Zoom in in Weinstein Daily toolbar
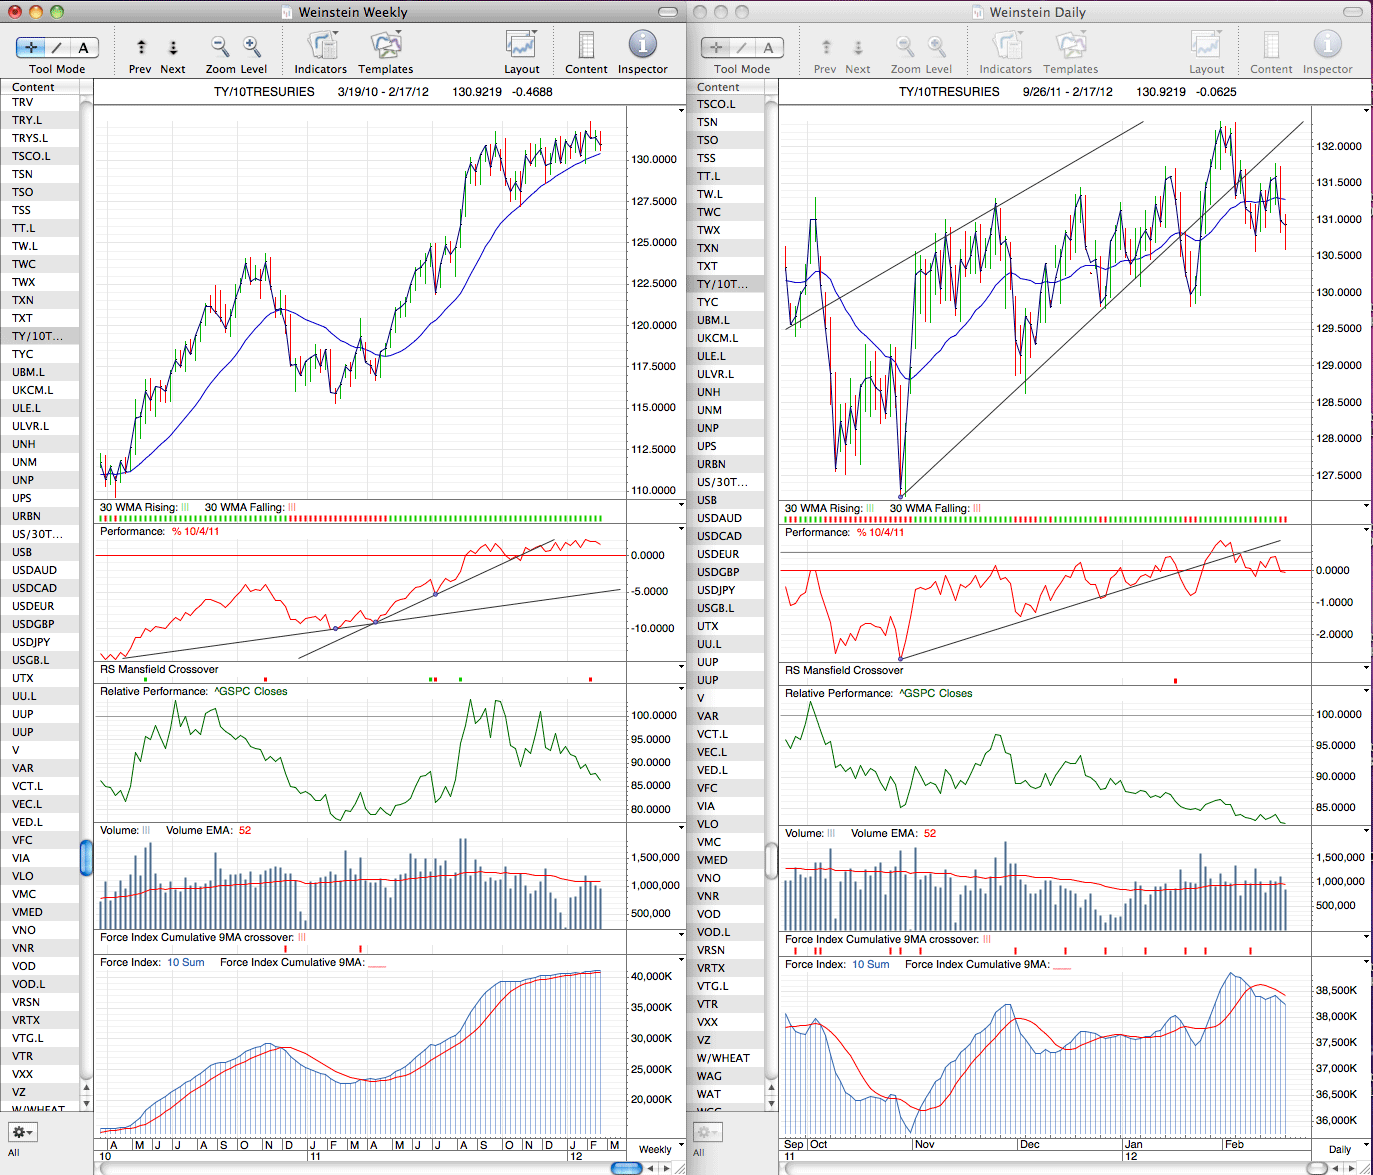 point(937,46)
